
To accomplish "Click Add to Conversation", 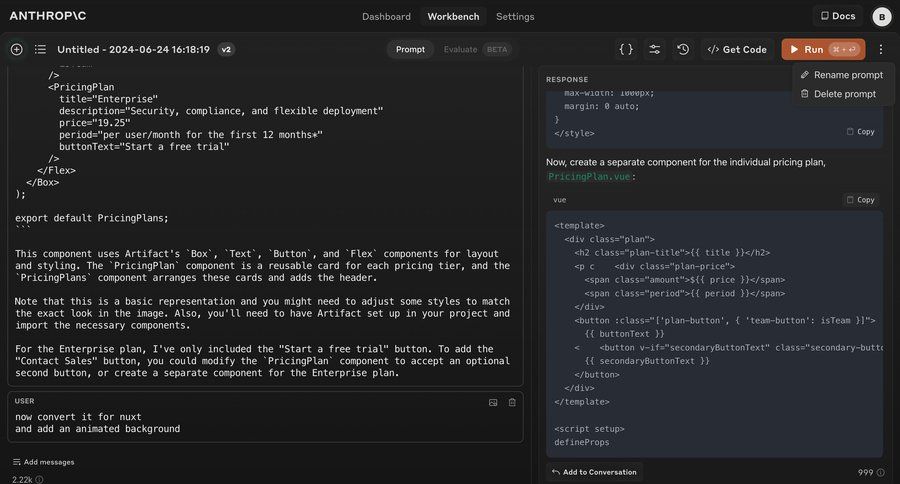I will [594, 472].
